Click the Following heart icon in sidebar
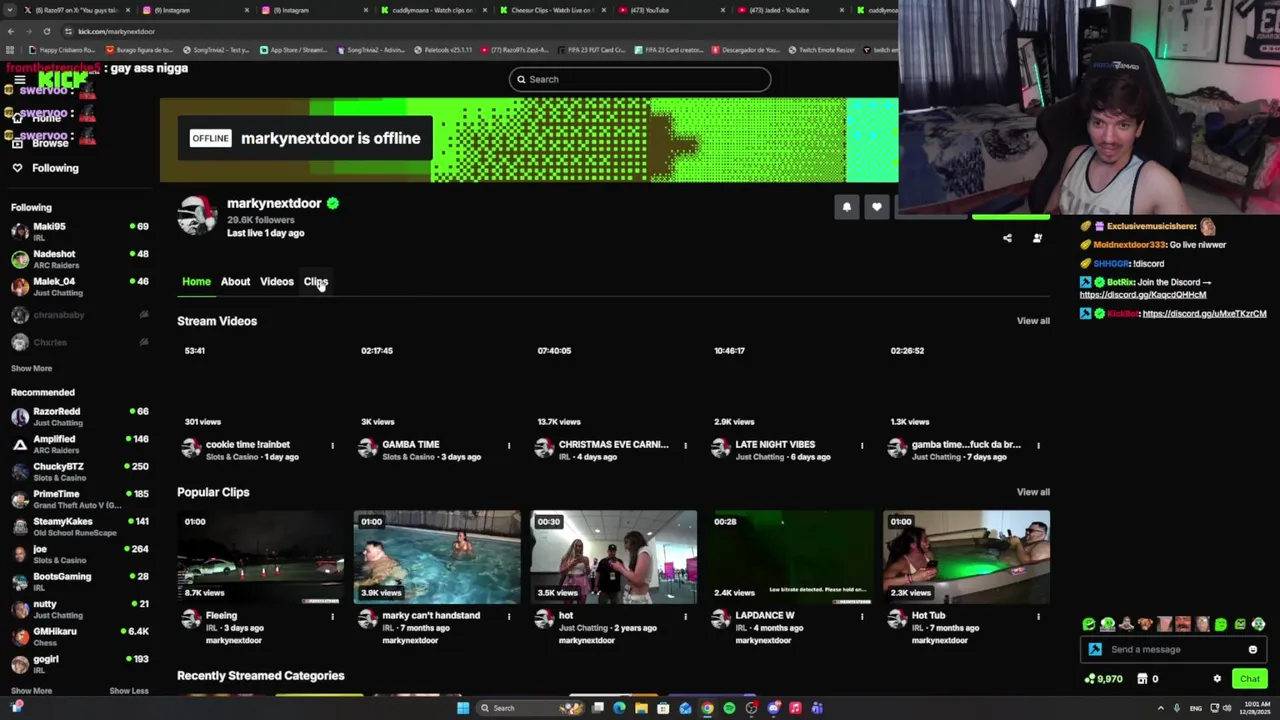Image resolution: width=1280 pixels, height=720 pixels. point(17,168)
